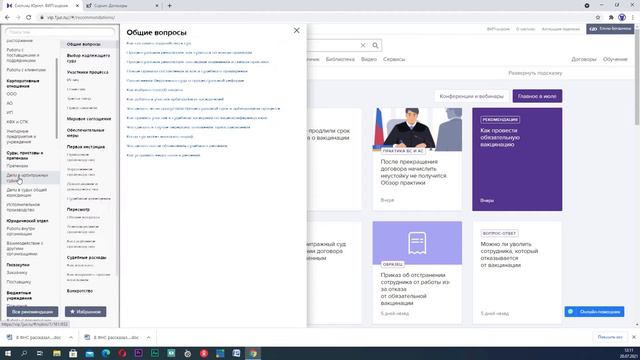Expand options for the second download
Image resolution: width=640 pixels, height=360 pixels.
click(x=149, y=338)
